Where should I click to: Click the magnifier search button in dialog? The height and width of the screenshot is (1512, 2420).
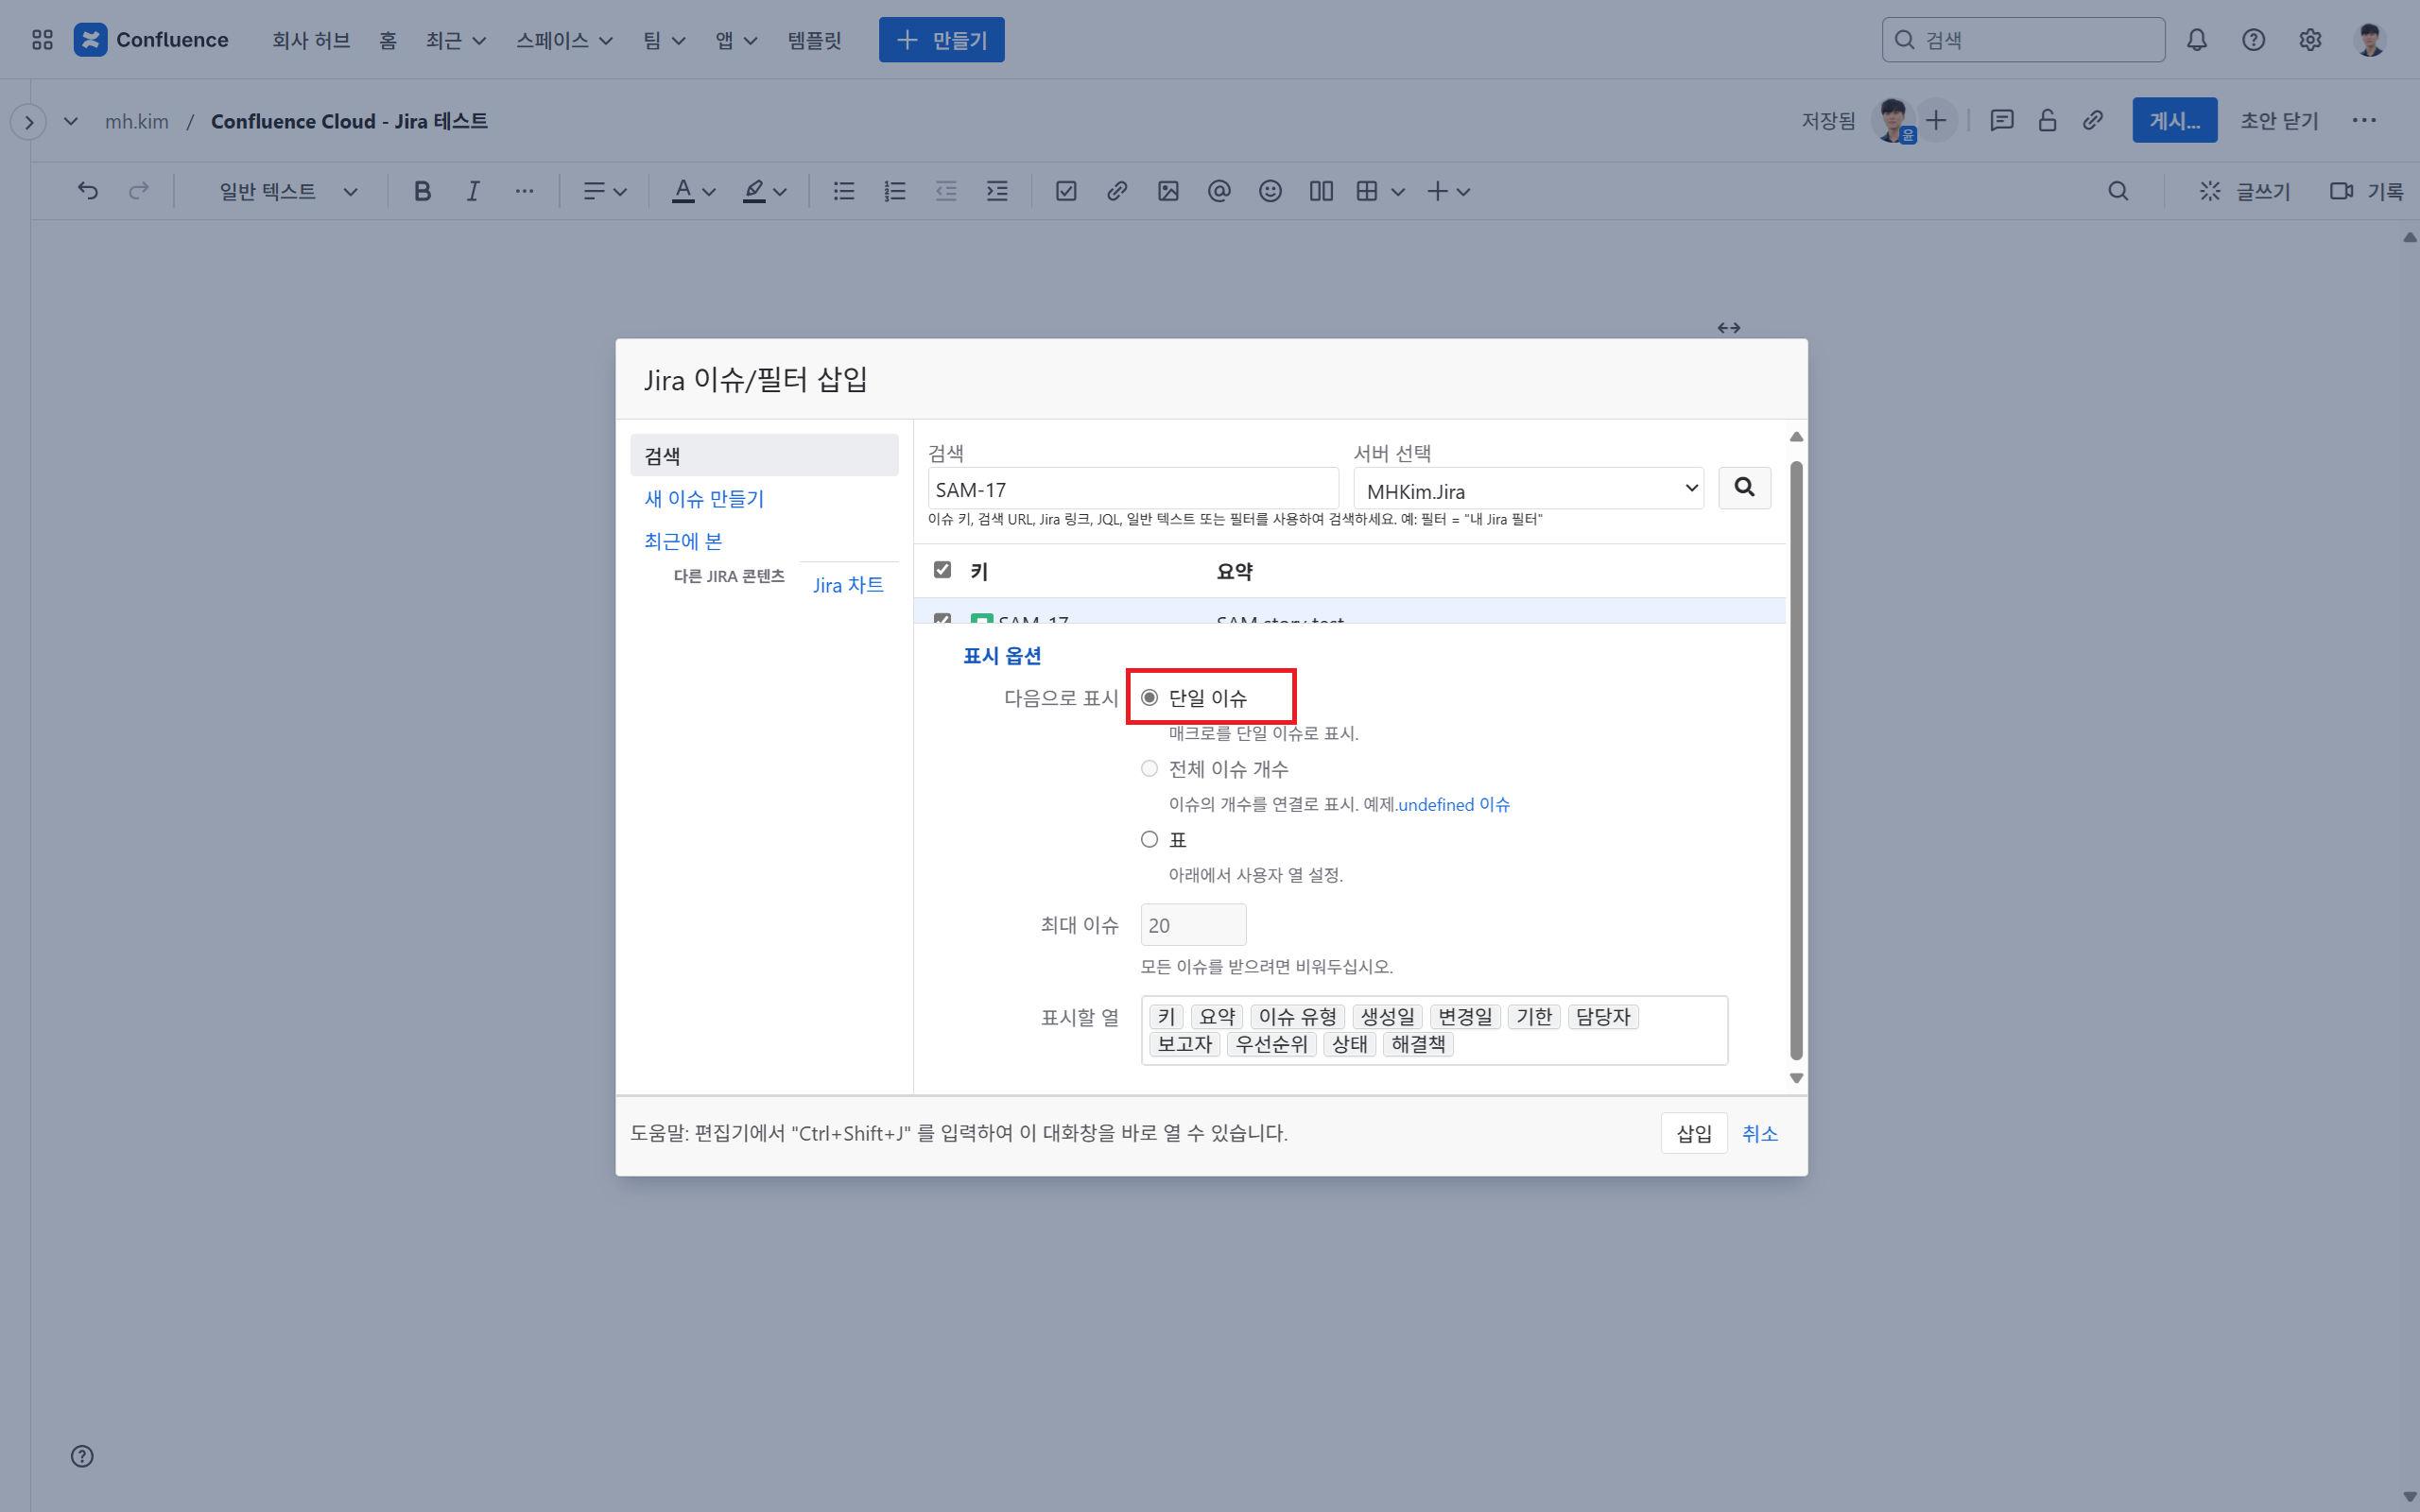click(x=1744, y=487)
